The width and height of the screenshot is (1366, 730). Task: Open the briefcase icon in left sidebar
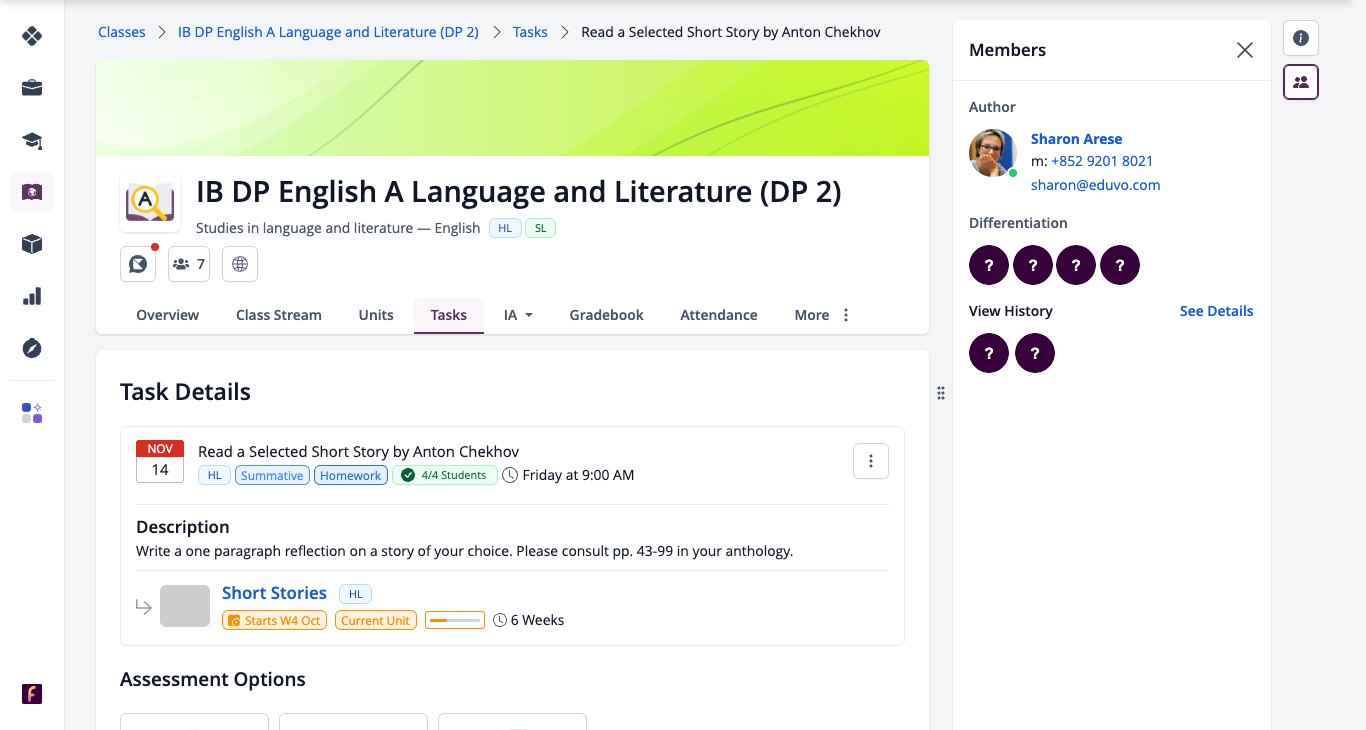pos(32,88)
